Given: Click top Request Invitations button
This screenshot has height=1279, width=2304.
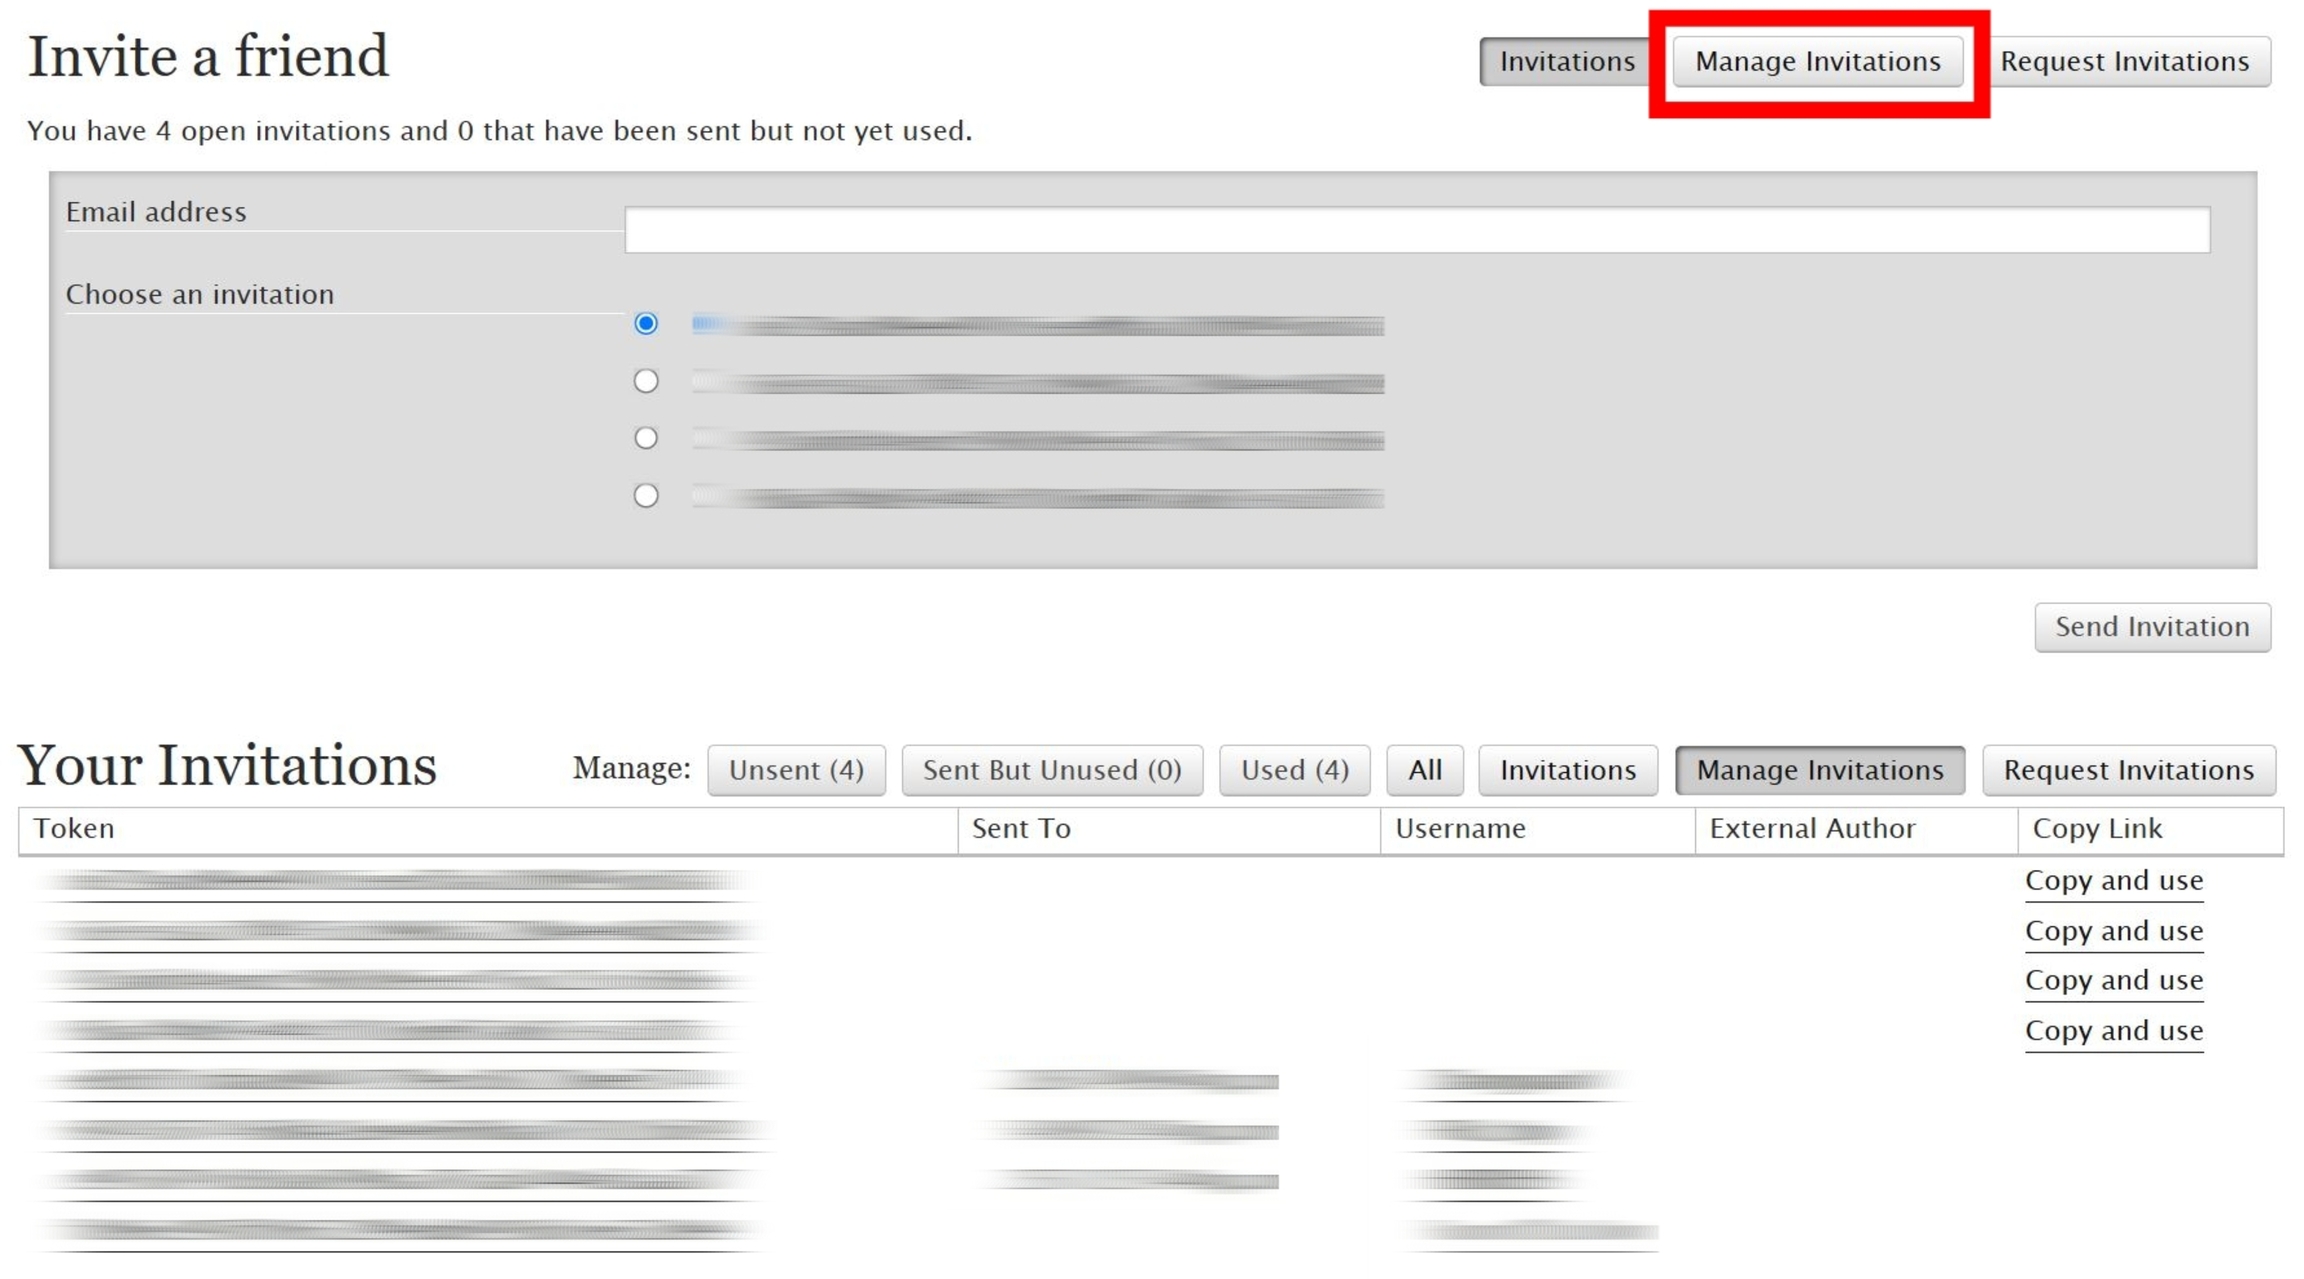Looking at the screenshot, I should (2124, 62).
